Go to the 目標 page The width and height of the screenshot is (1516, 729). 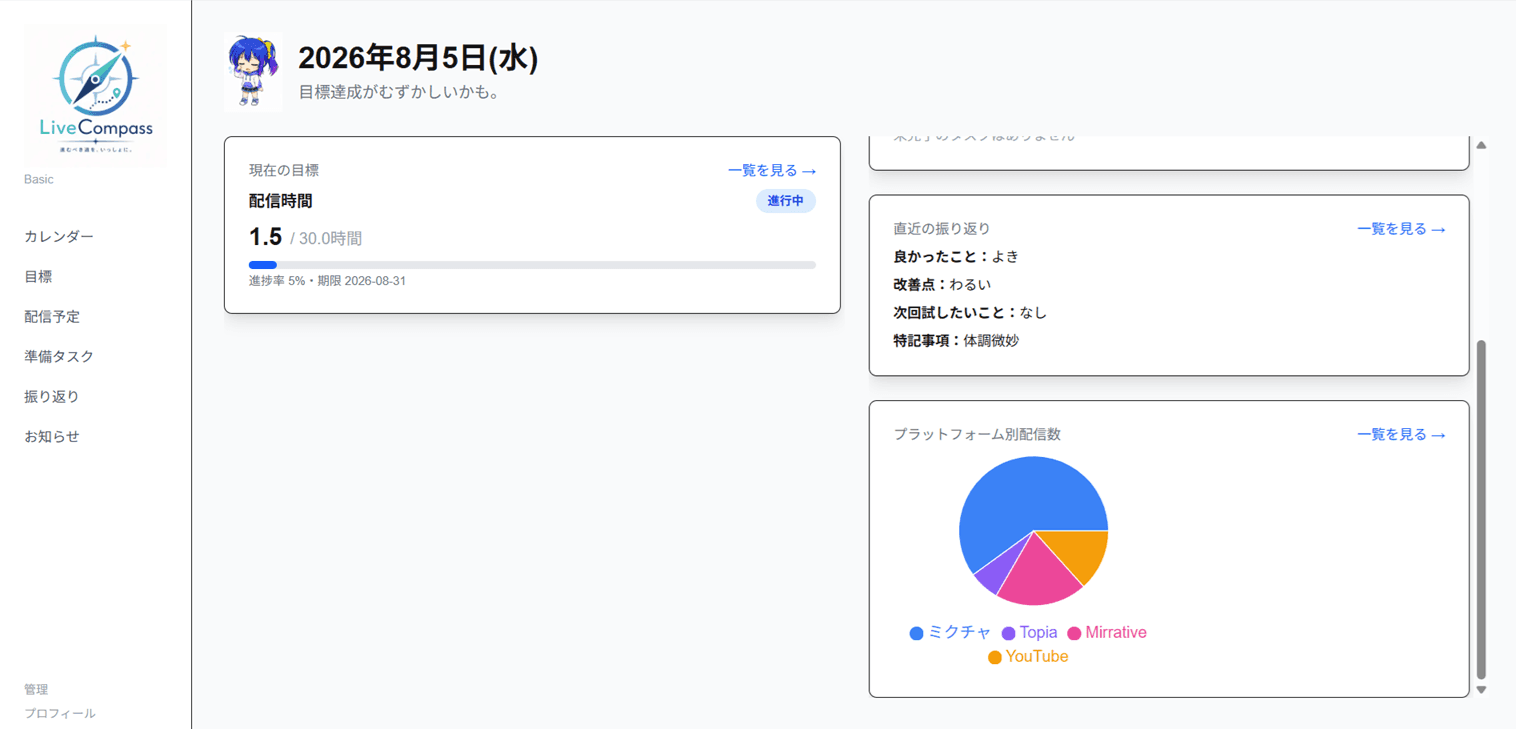(x=38, y=277)
